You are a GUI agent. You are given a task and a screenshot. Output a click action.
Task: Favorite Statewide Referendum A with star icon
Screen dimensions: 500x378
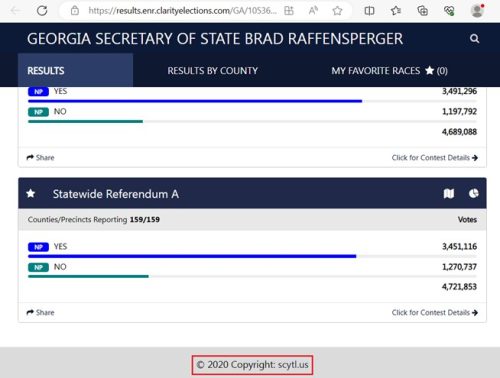pos(31,193)
